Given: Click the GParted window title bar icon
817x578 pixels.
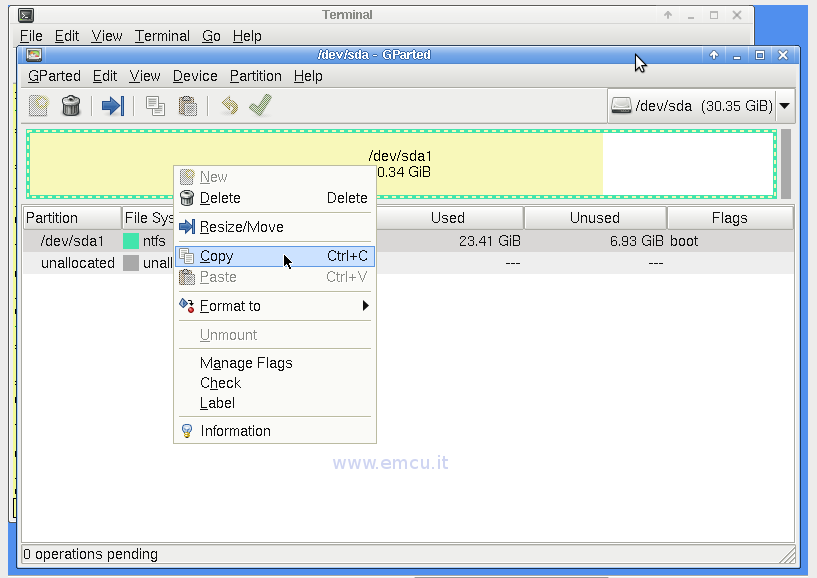Looking at the screenshot, I should (x=34, y=55).
